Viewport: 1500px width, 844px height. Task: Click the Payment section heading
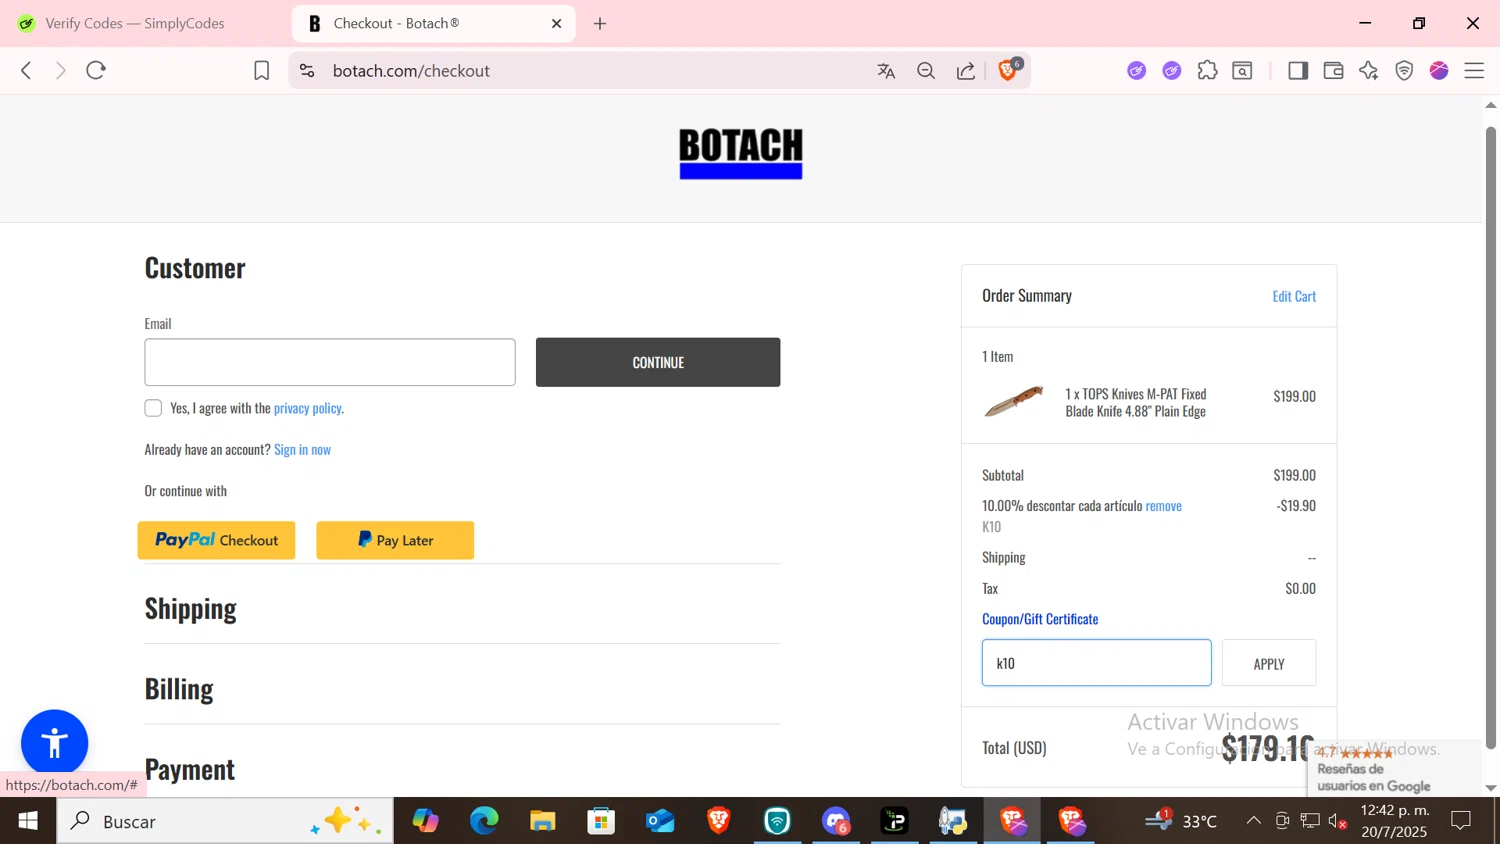point(190,769)
